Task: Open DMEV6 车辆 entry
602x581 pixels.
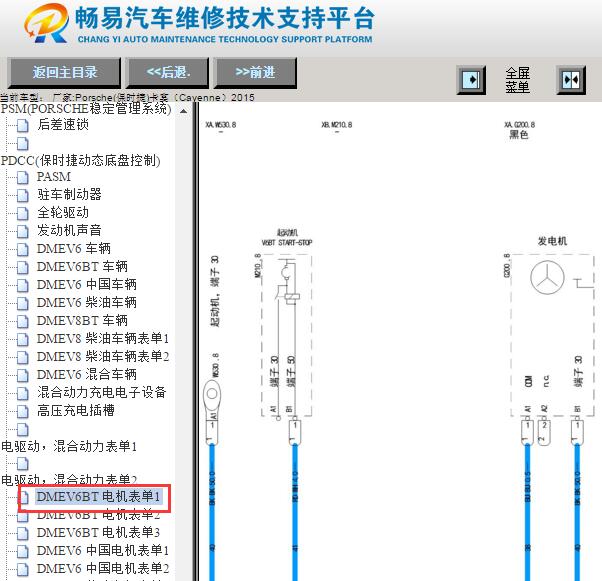Action: (x=74, y=248)
